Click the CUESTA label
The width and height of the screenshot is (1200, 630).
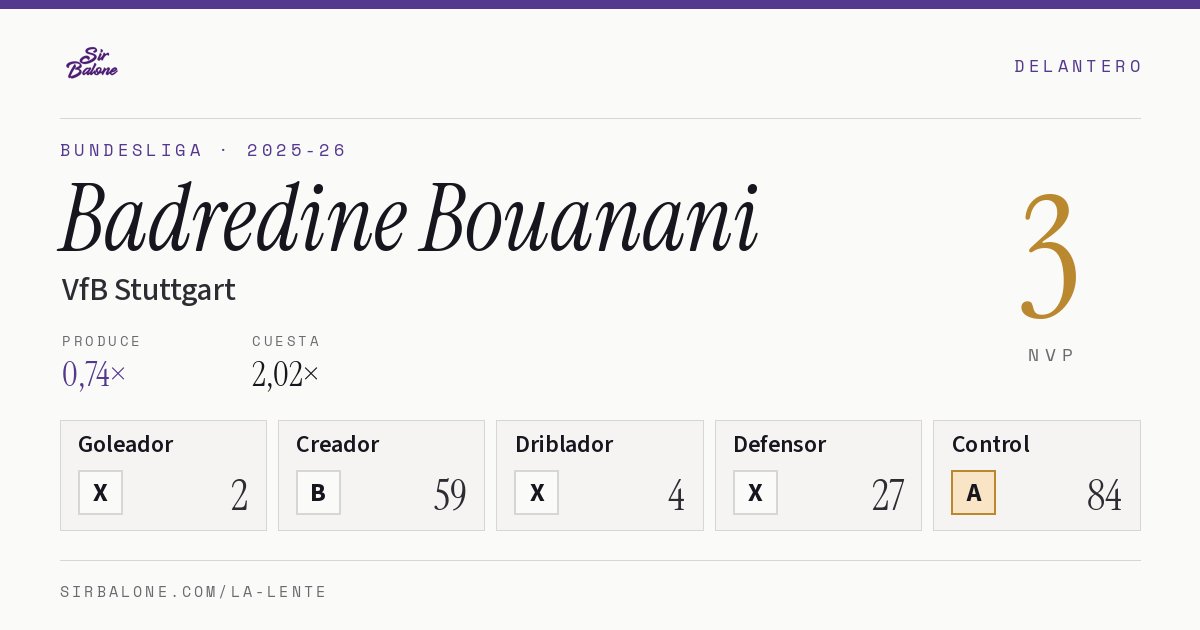286,341
